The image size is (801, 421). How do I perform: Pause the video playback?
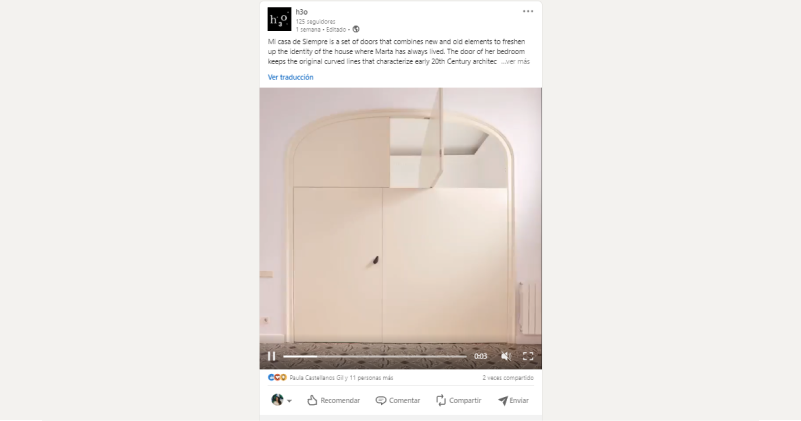272,356
